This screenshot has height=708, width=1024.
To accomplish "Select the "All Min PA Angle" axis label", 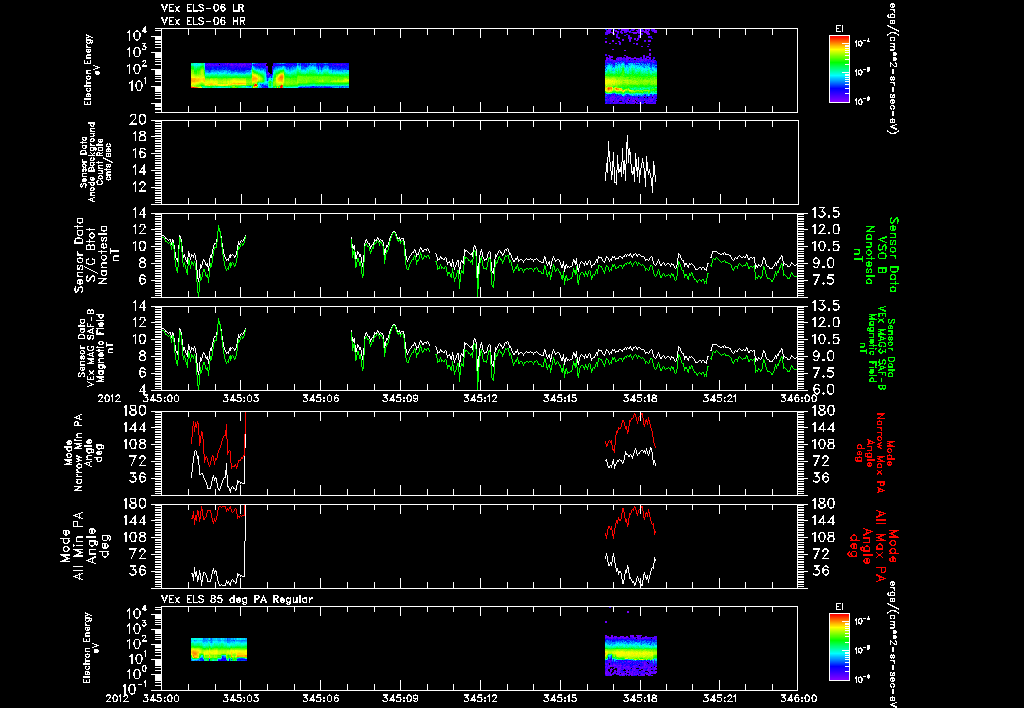I will 84,545.
